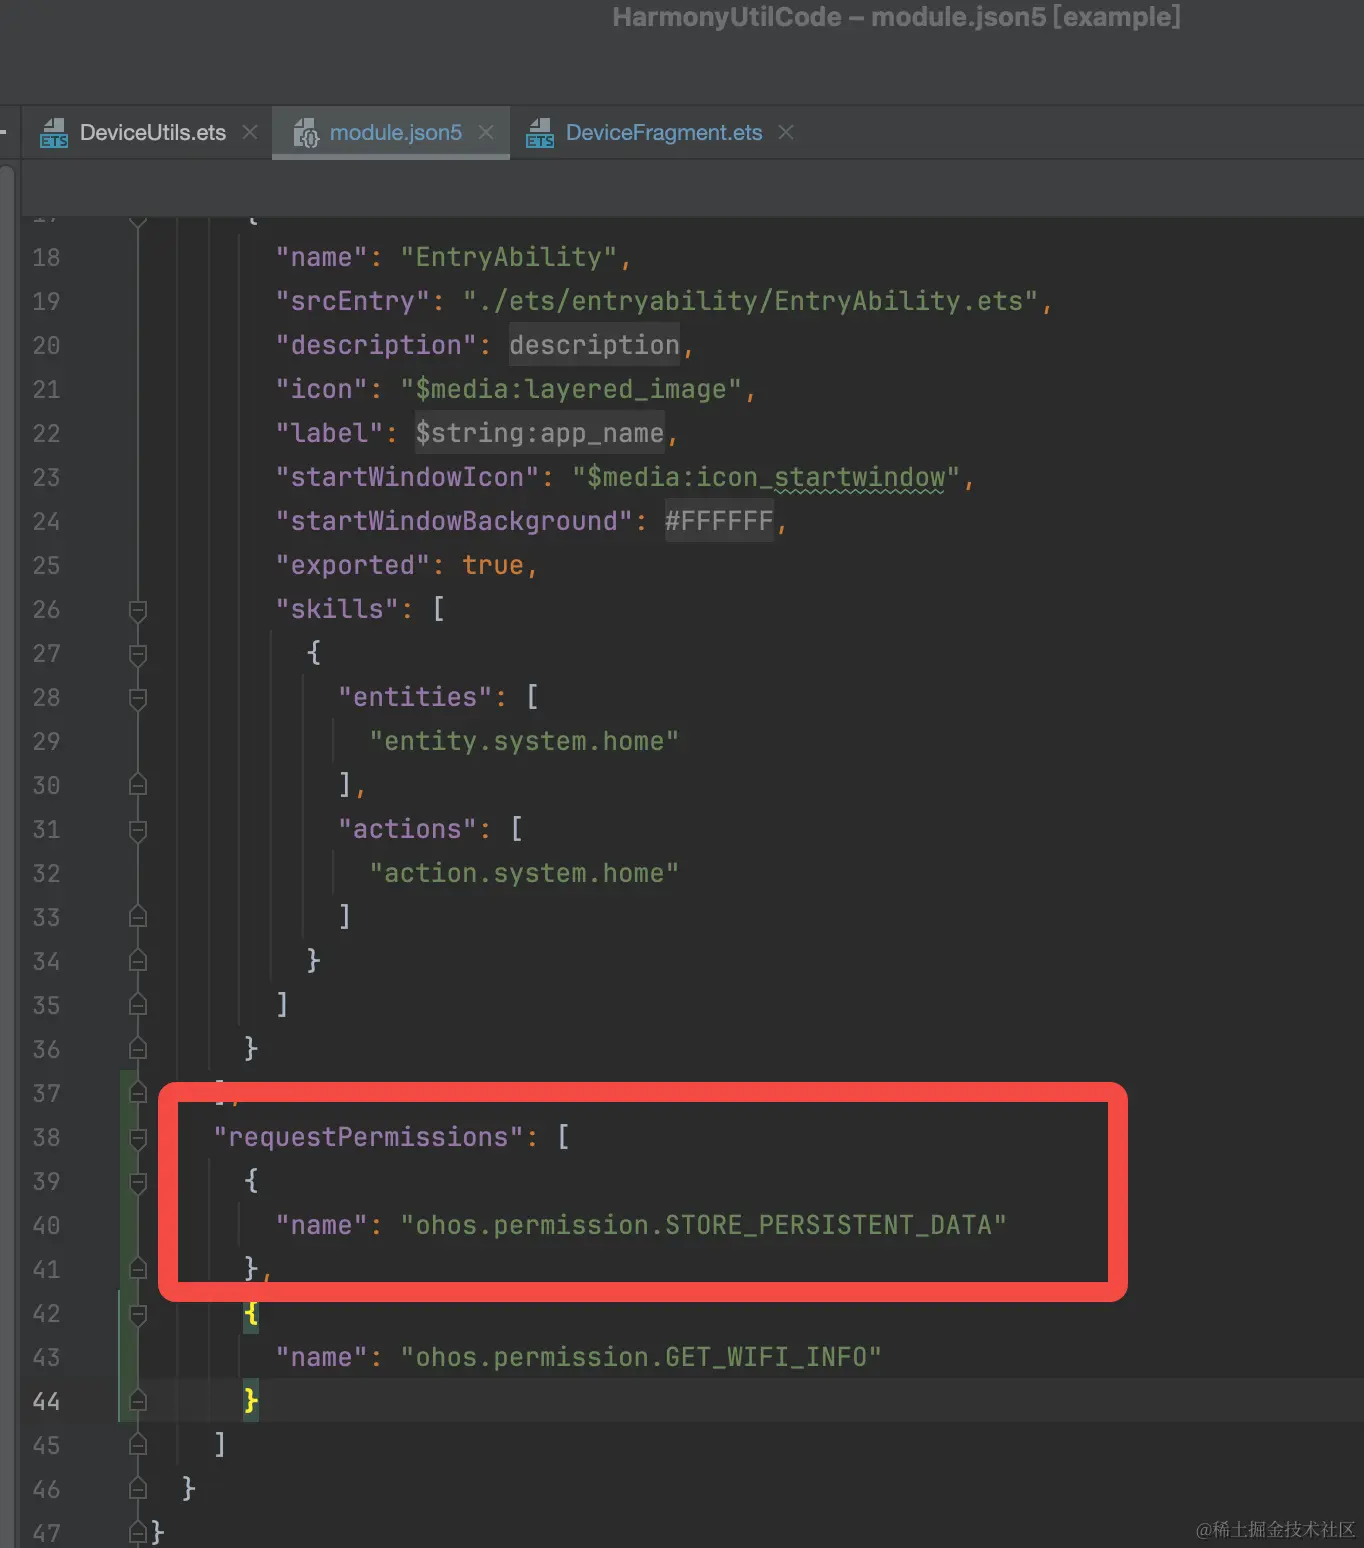Collapse the actions array on line 31

coord(138,830)
